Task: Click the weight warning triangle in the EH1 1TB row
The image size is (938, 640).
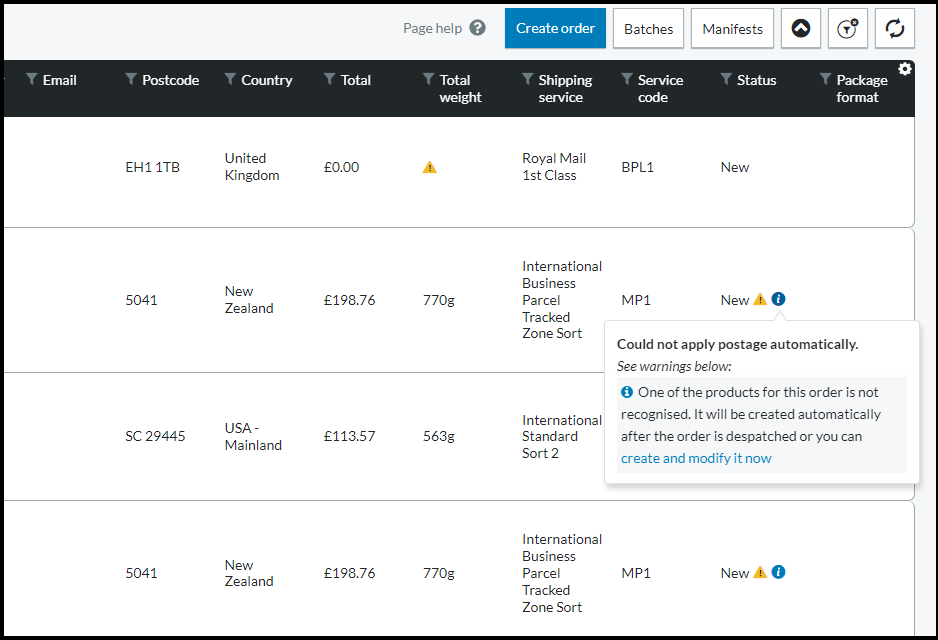Action: click(429, 167)
